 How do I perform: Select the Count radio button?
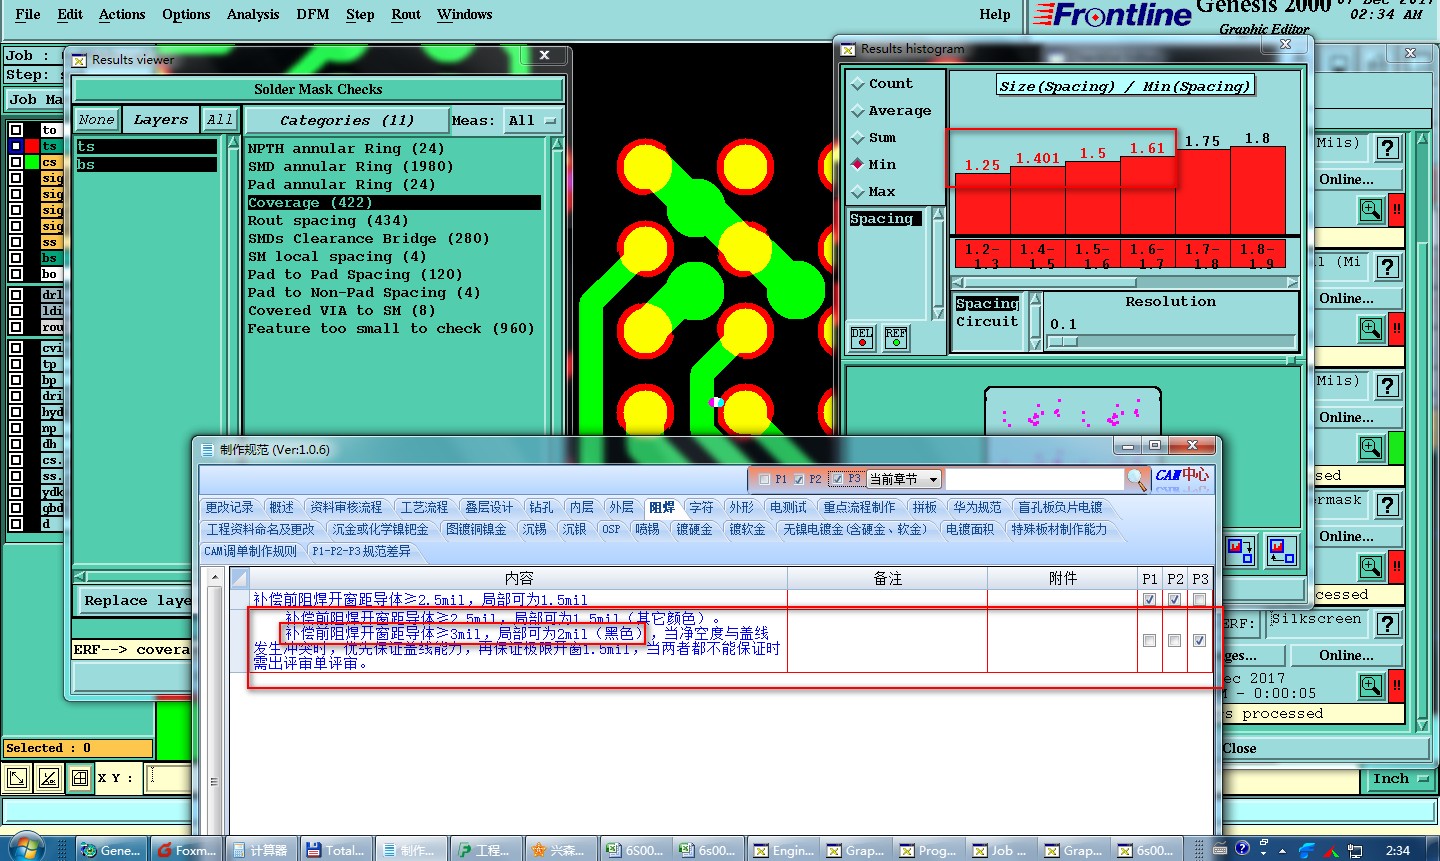coord(858,84)
